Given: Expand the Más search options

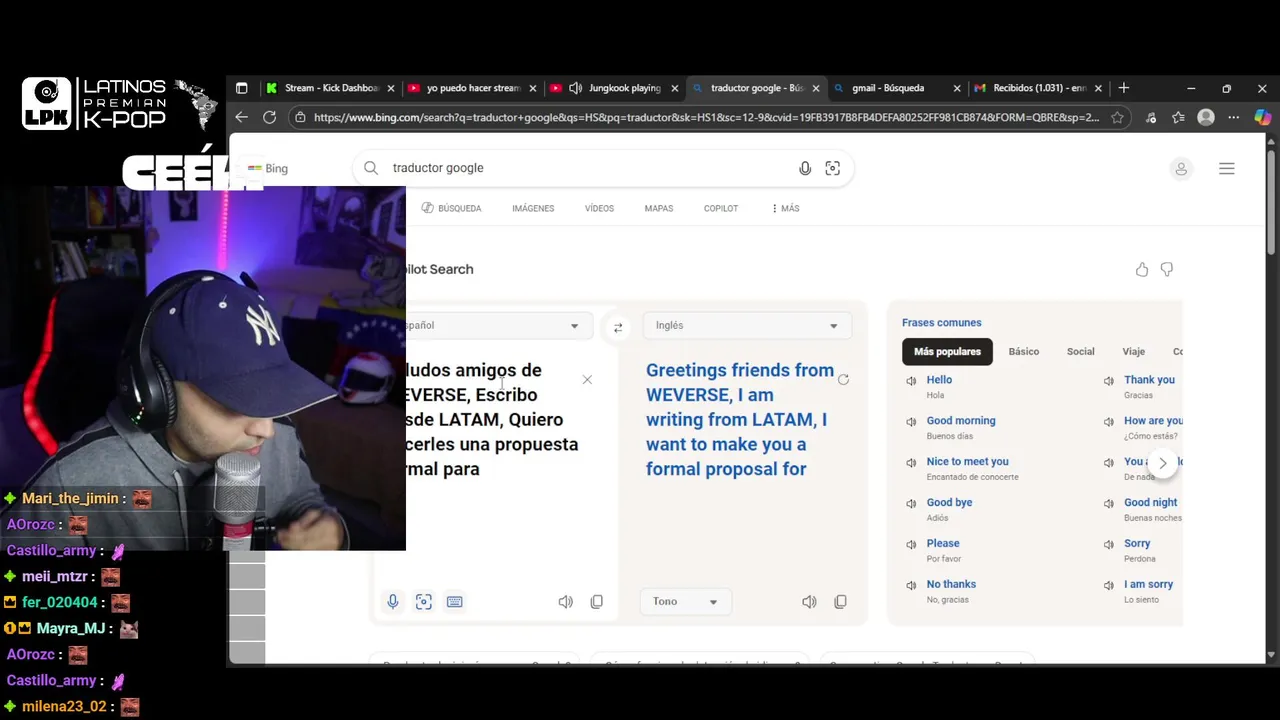Looking at the screenshot, I should click(786, 208).
